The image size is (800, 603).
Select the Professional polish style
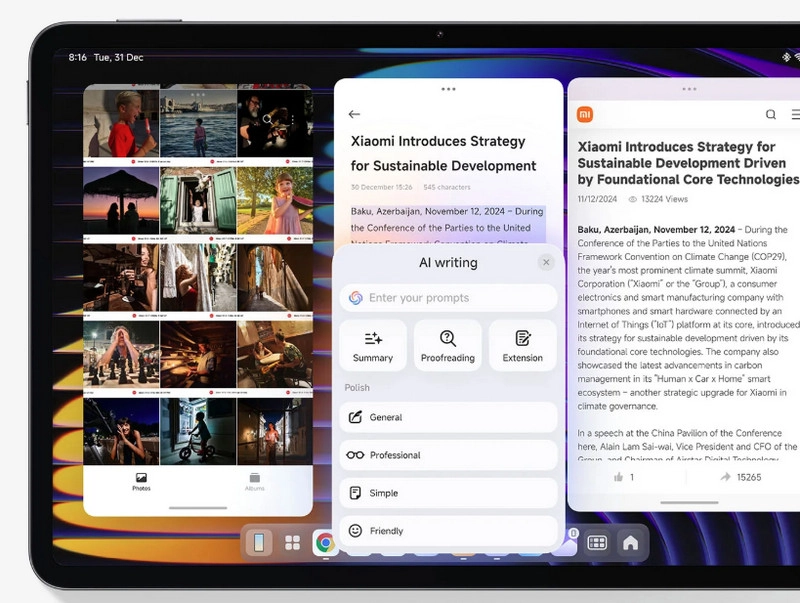tap(448, 455)
